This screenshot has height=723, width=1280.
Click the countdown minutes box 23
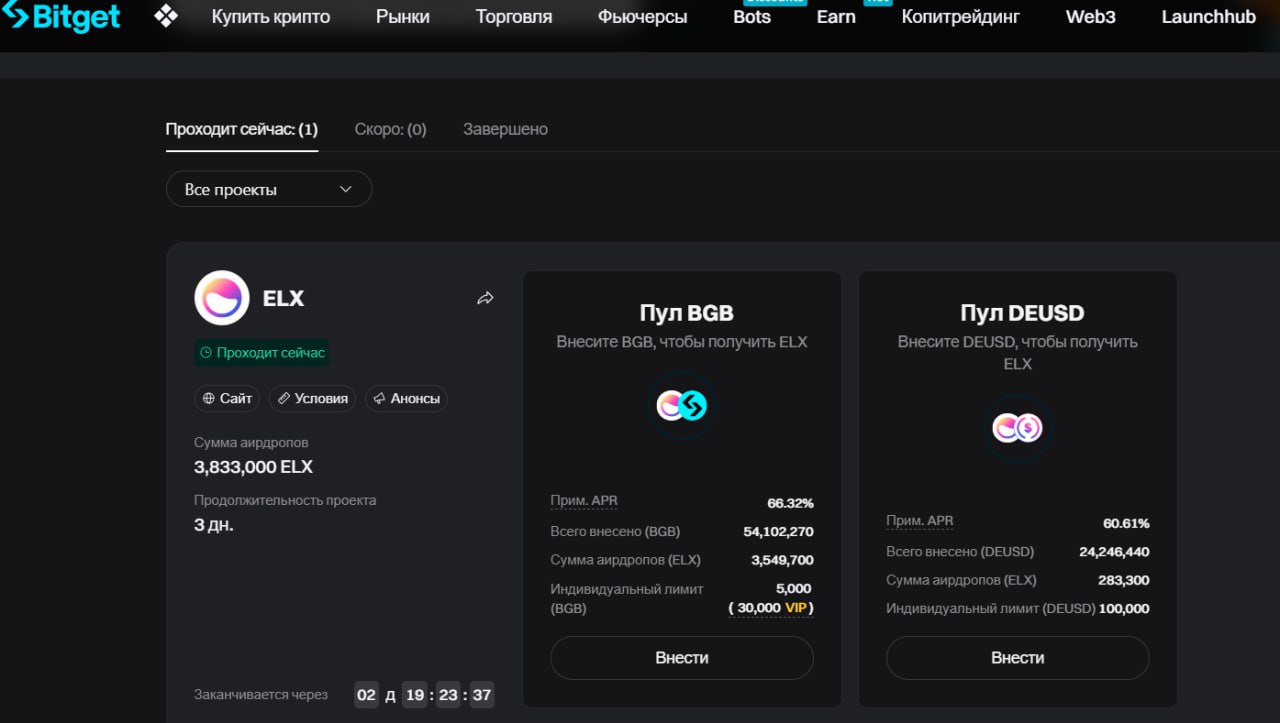pos(448,695)
